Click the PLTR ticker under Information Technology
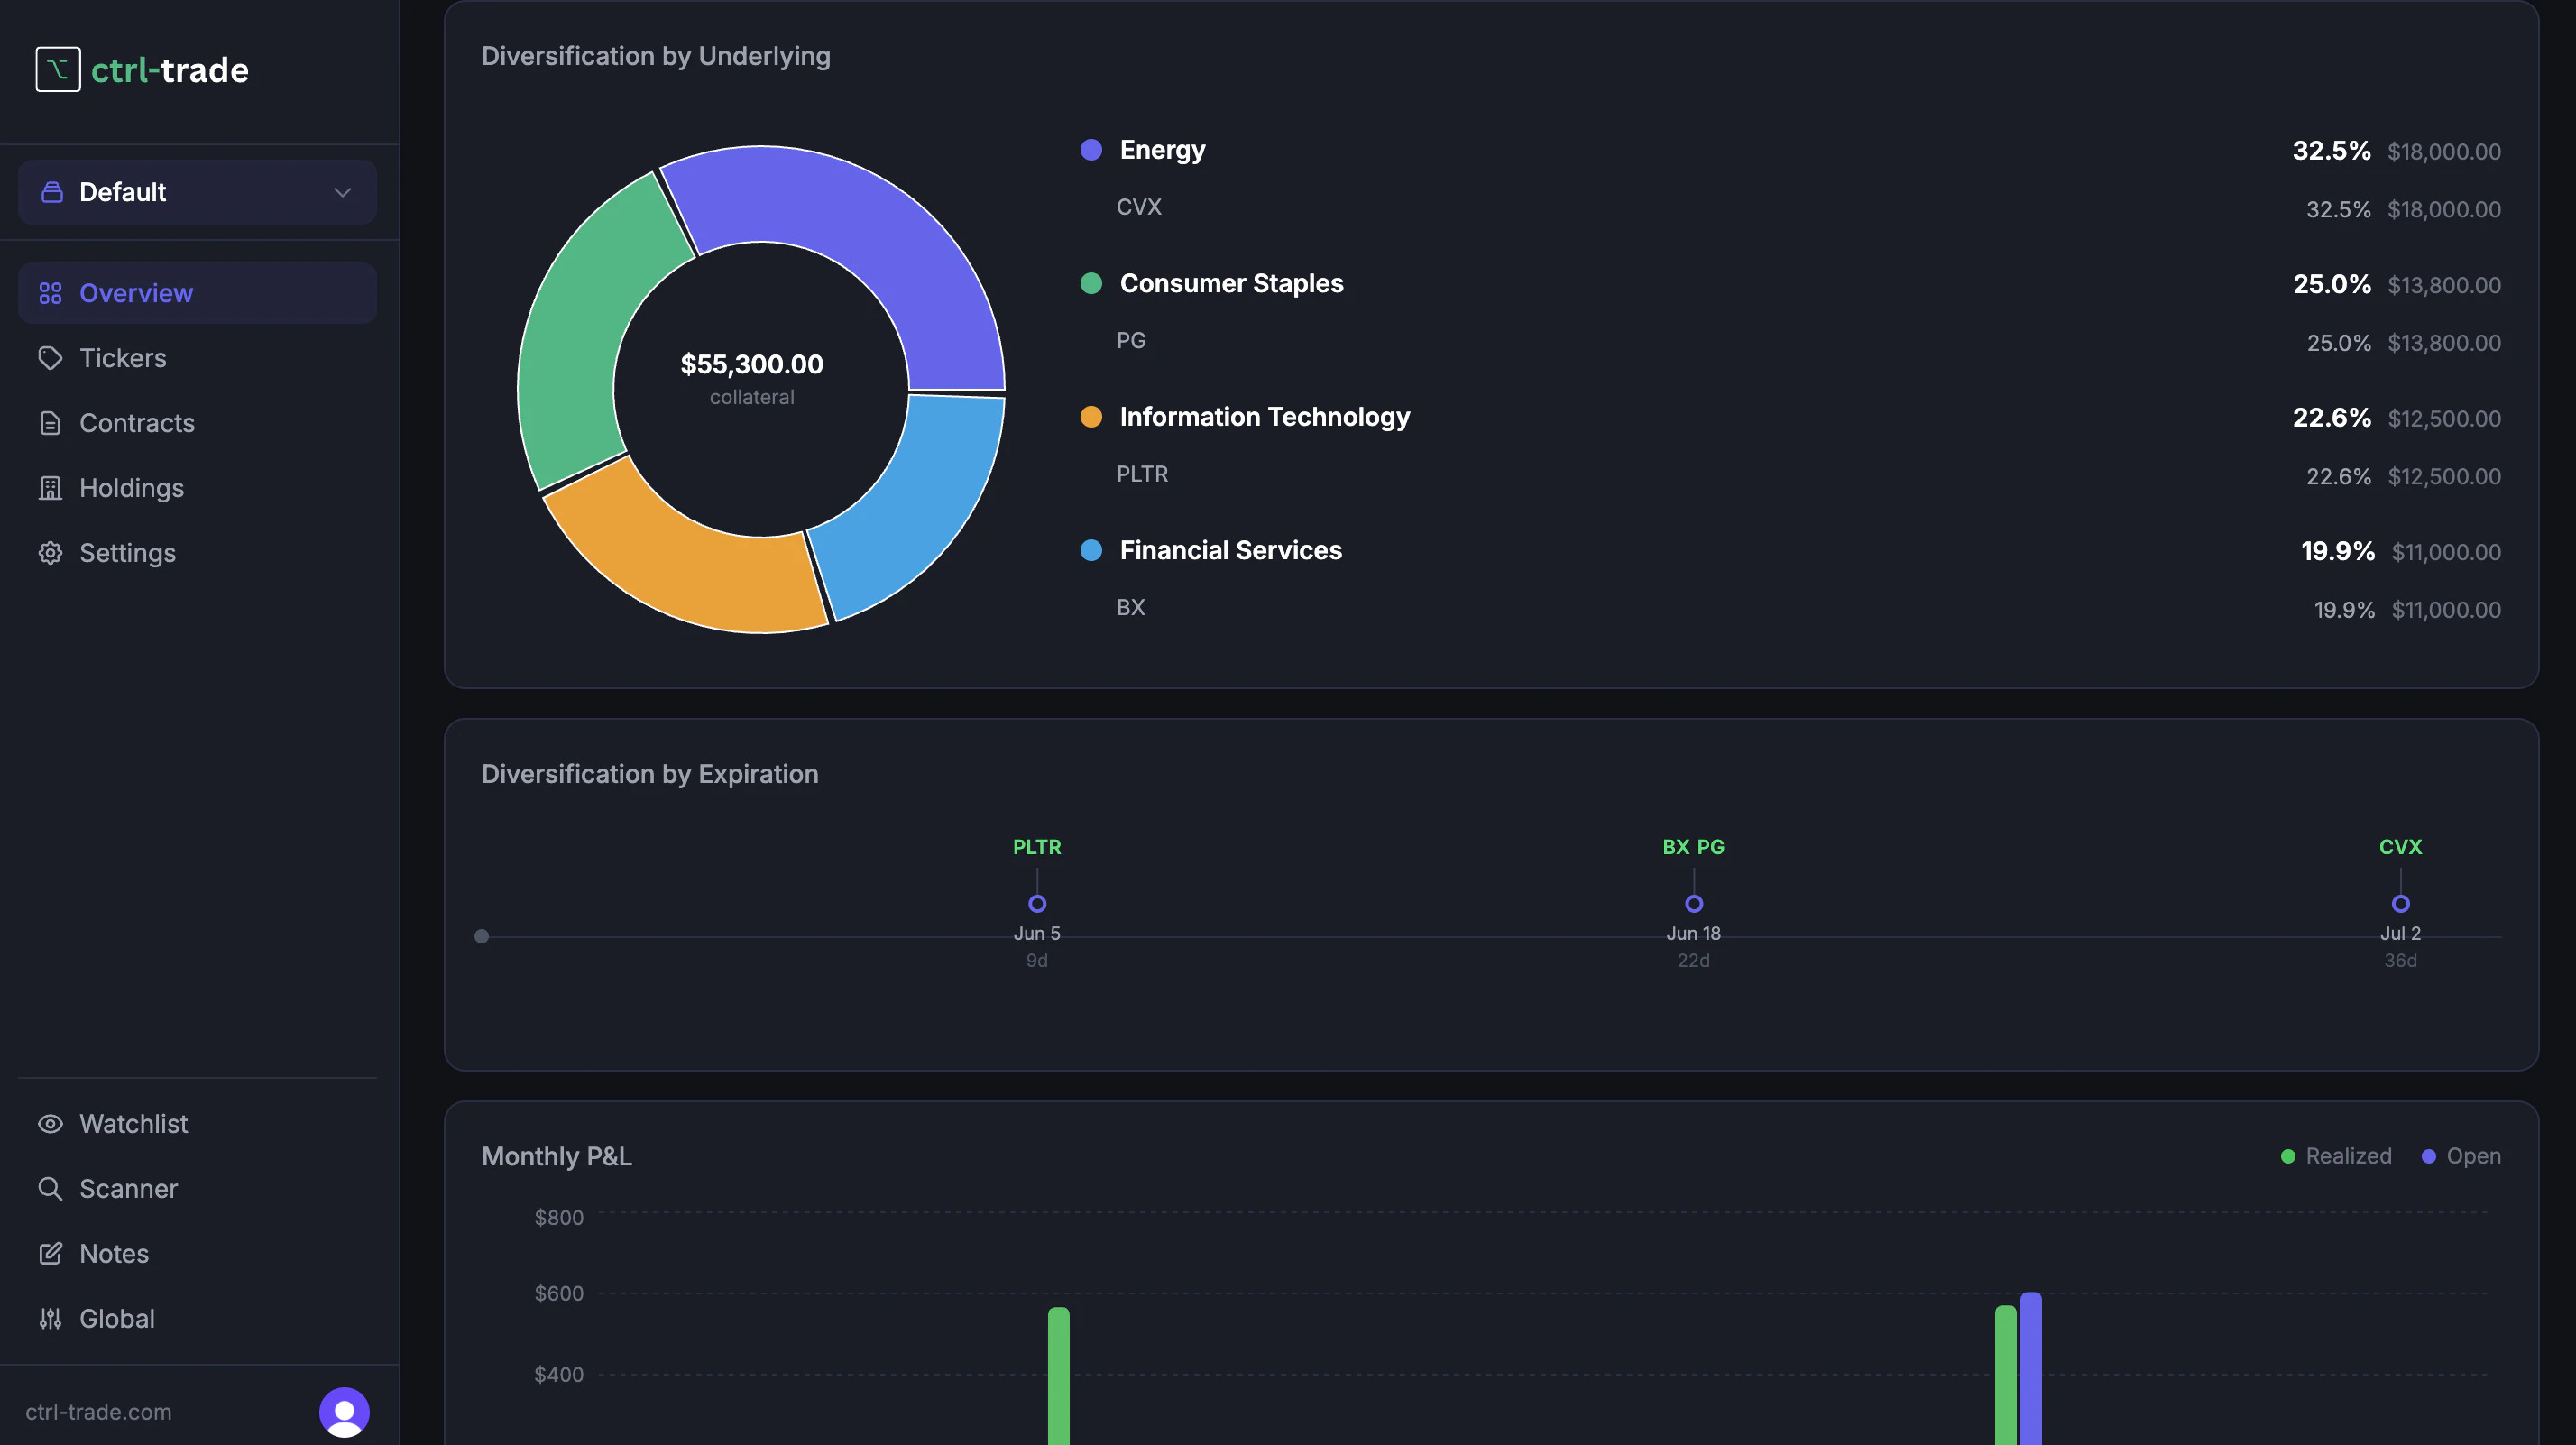 pyautogui.click(x=1142, y=474)
